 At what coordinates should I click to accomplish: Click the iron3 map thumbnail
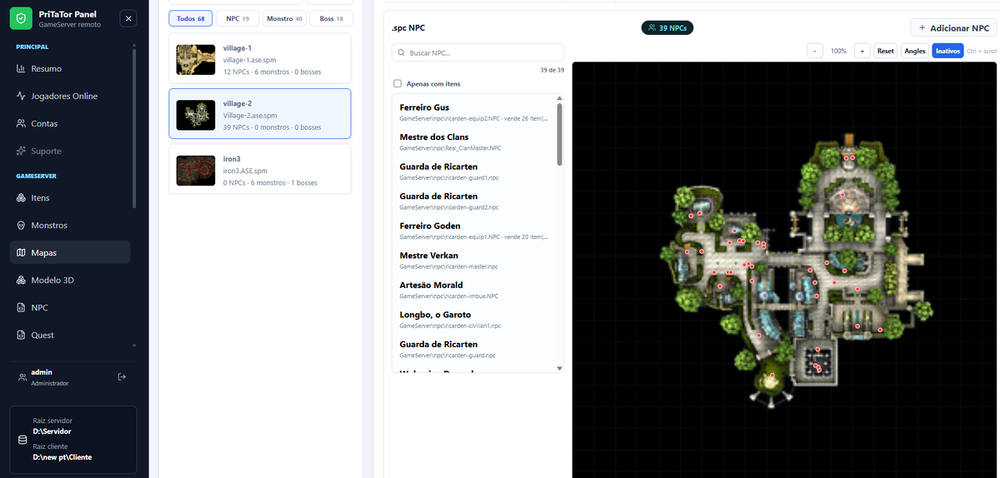pyautogui.click(x=196, y=170)
